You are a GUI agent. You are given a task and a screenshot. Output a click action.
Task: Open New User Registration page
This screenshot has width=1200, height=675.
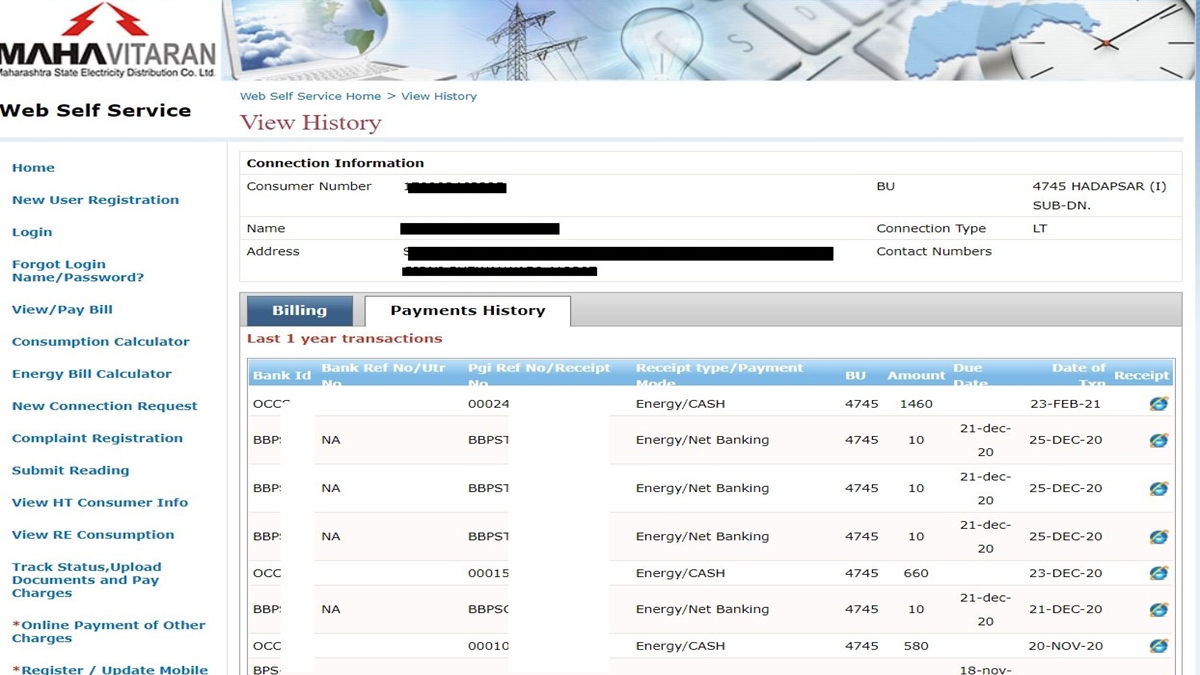click(95, 199)
